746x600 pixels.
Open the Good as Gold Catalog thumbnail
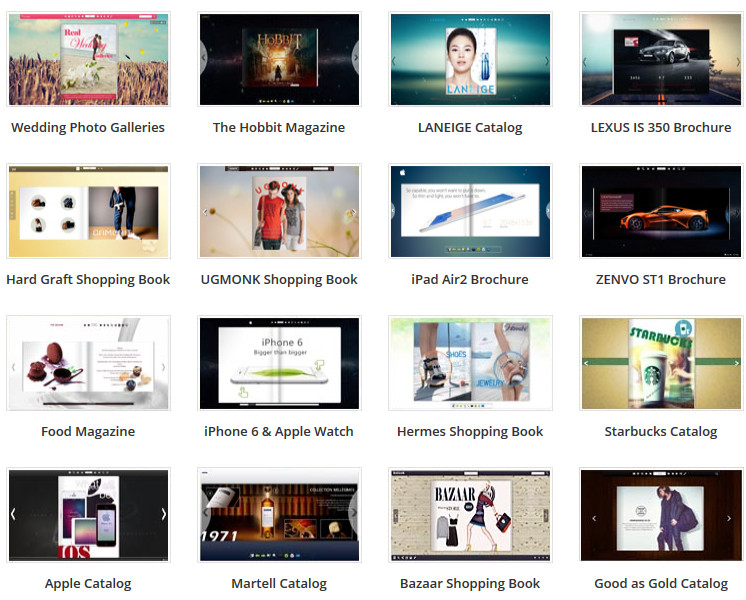pos(661,515)
